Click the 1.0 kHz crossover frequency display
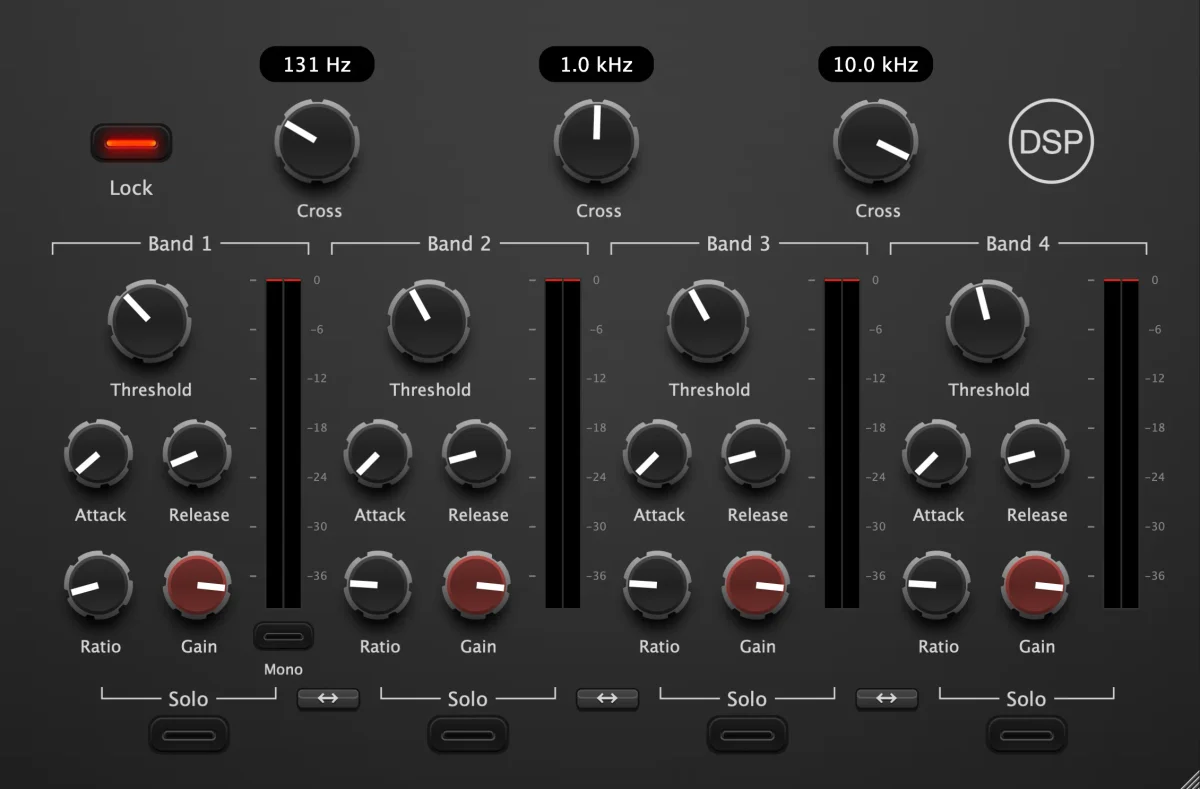Viewport: 1200px width, 789px height. click(597, 65)
